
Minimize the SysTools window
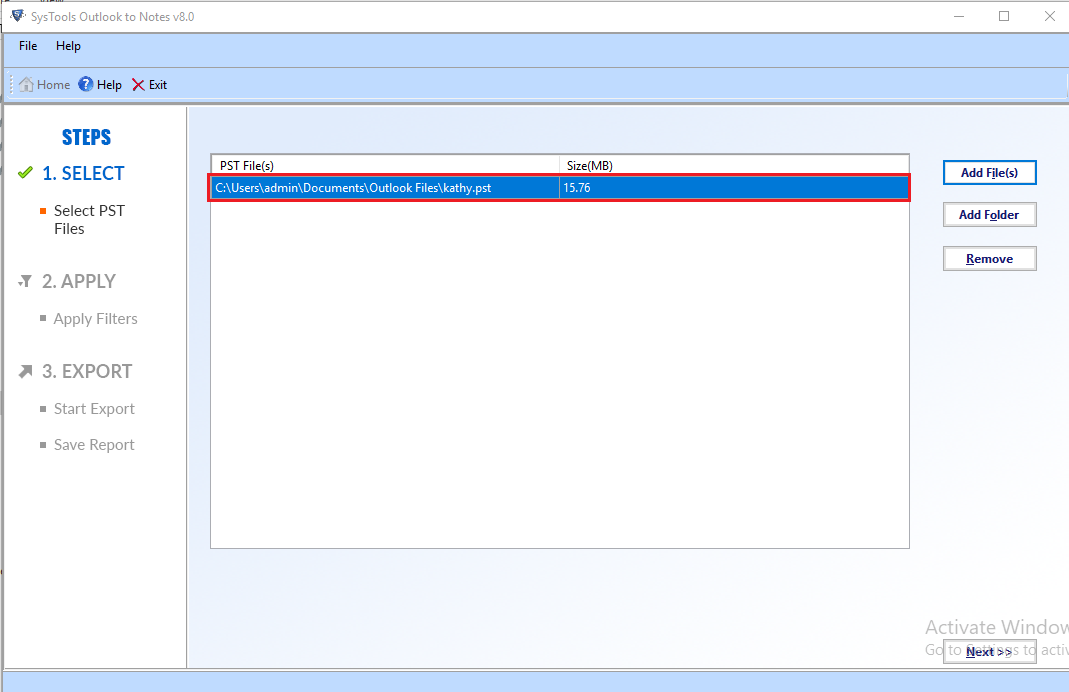tap(959, 16)
